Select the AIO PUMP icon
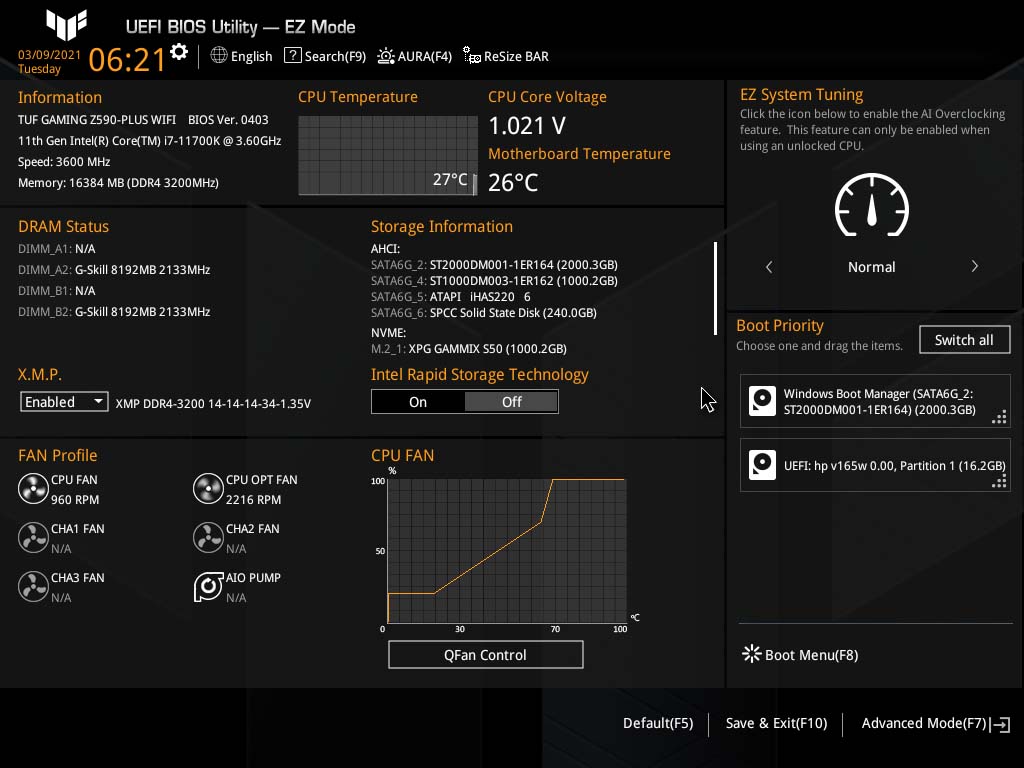The height and width of the screenshot is (768, 1024). pos(208,586)
